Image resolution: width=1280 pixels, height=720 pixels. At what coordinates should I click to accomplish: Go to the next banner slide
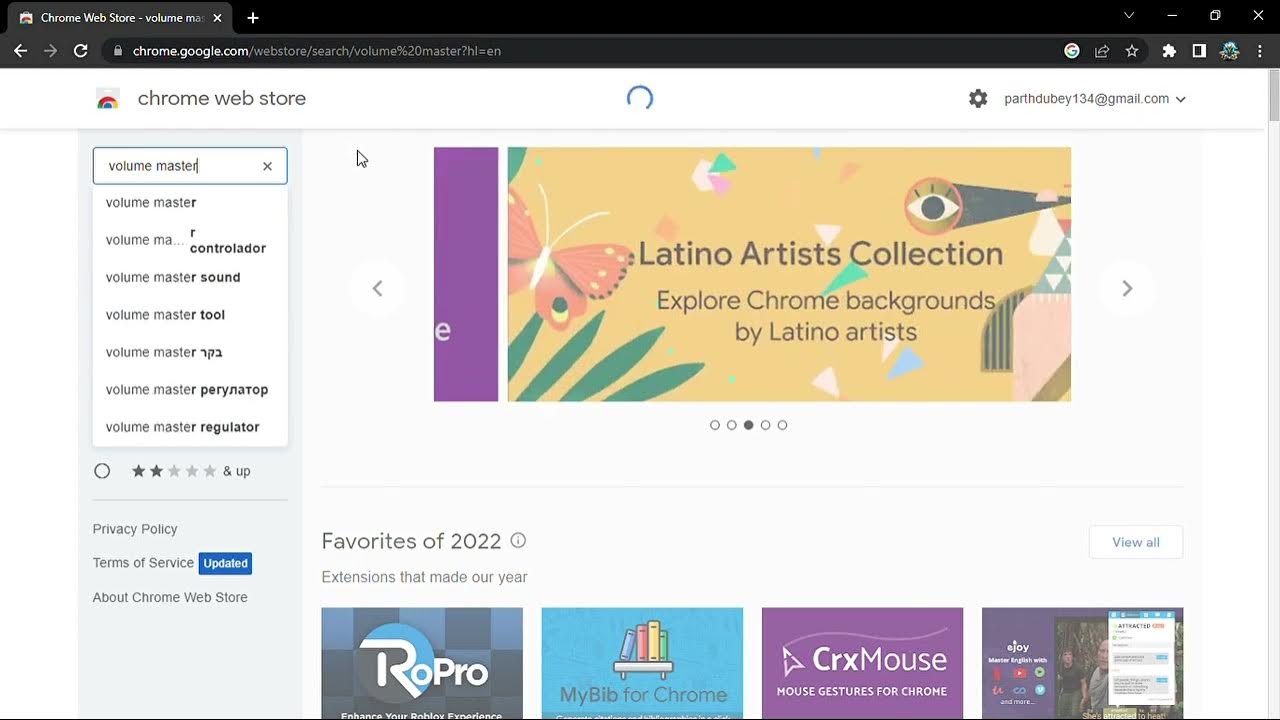(1127, 288)
